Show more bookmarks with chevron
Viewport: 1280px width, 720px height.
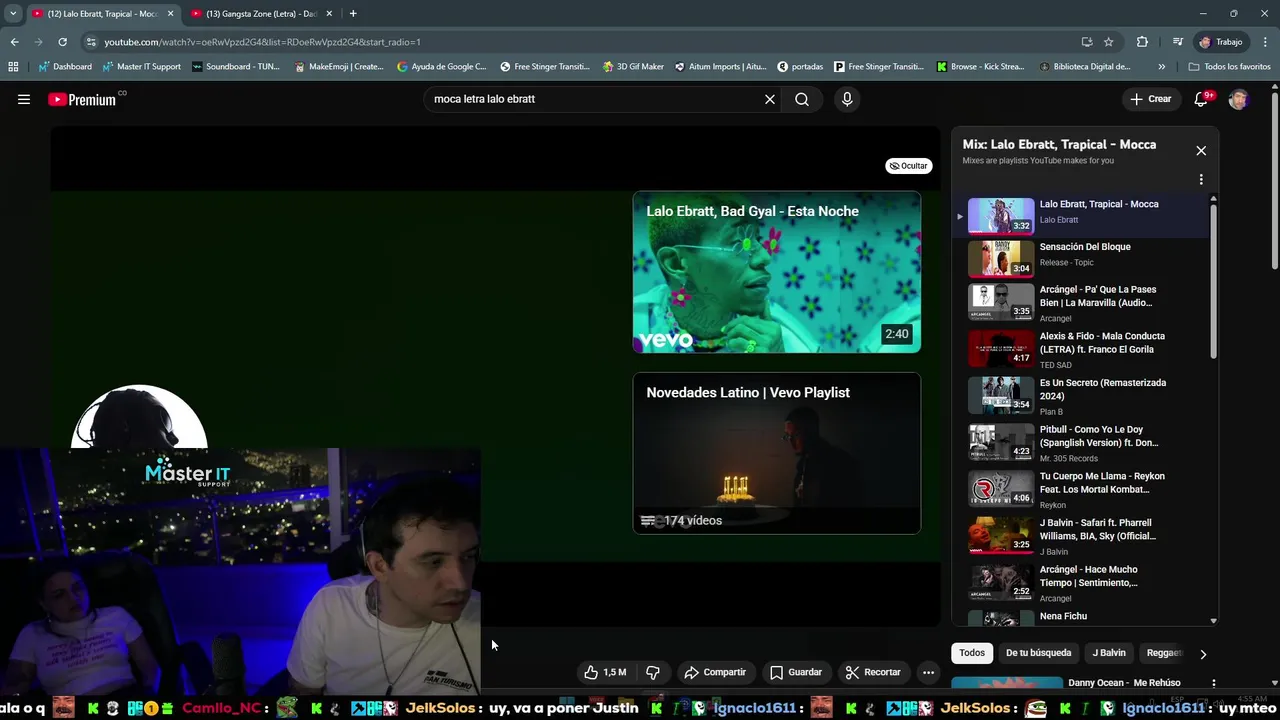pyautogui.click(x=1161, y=67)
